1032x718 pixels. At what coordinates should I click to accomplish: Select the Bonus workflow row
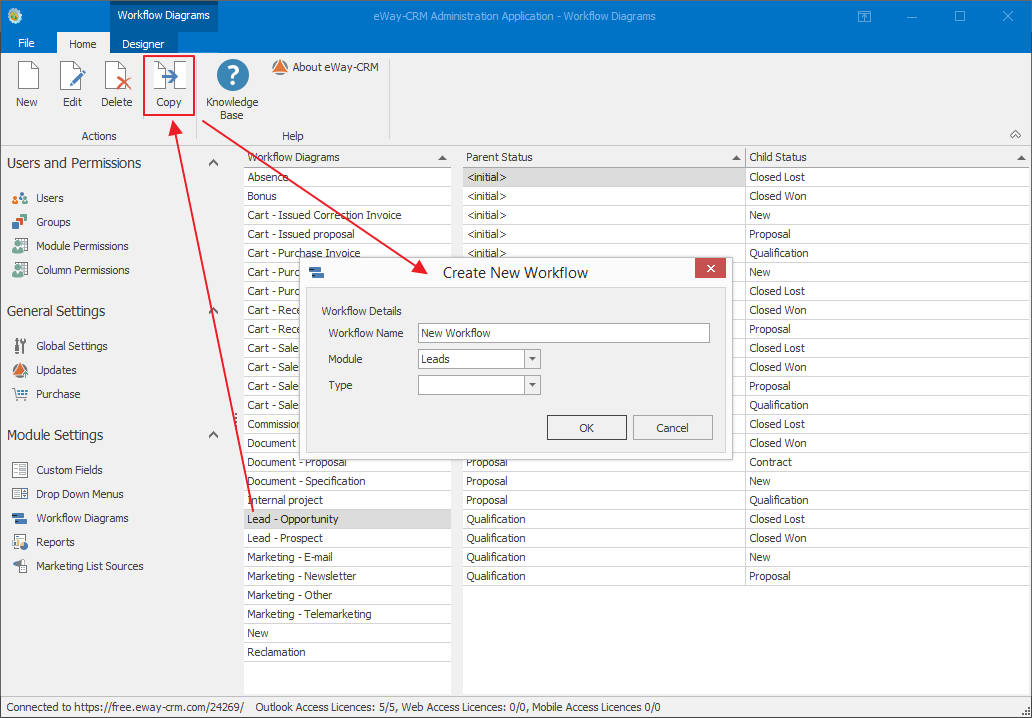click(348, 196)
